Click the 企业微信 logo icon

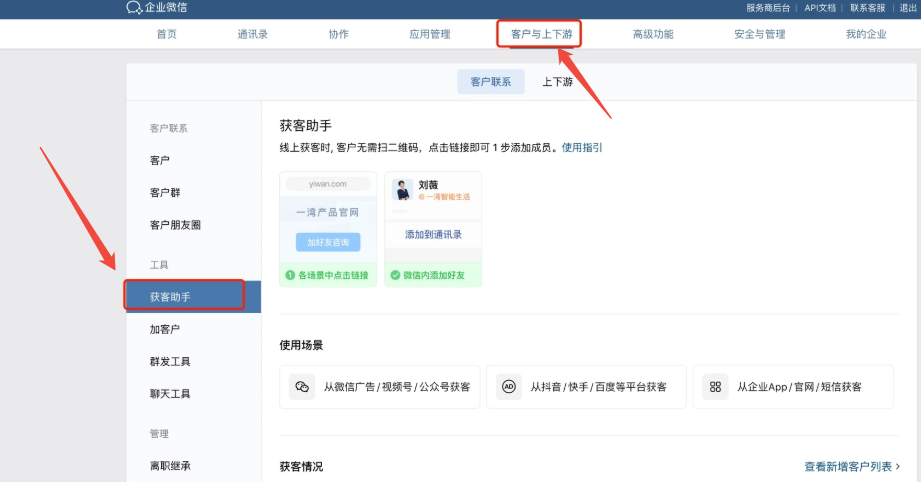click(x=134, y=7)
